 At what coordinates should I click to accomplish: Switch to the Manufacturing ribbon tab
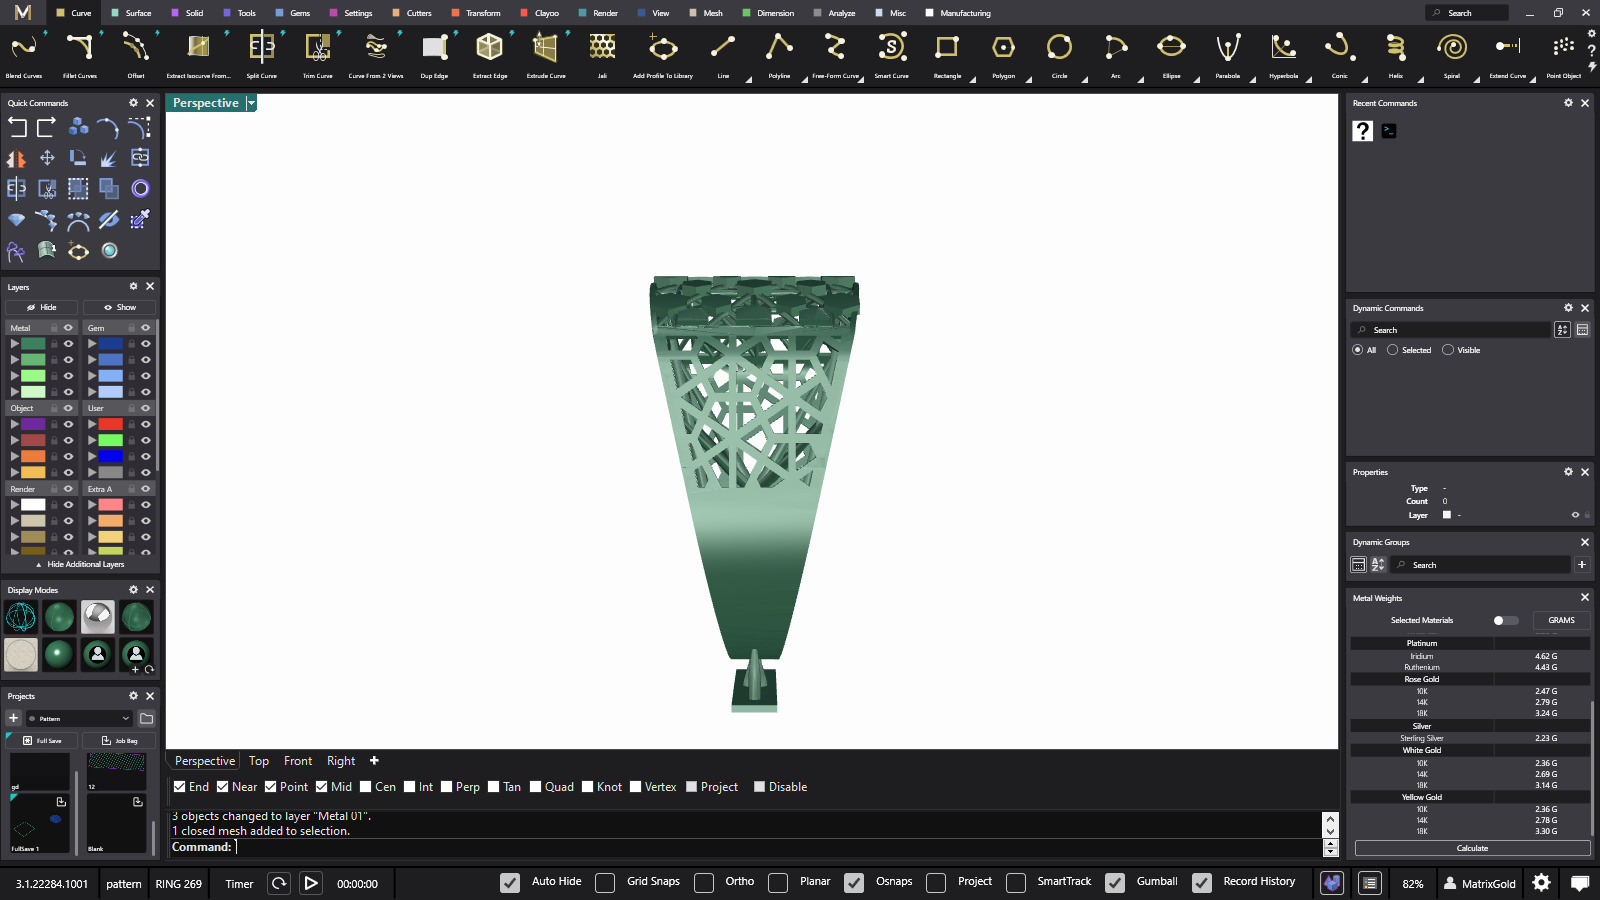[x=958, y=13]
